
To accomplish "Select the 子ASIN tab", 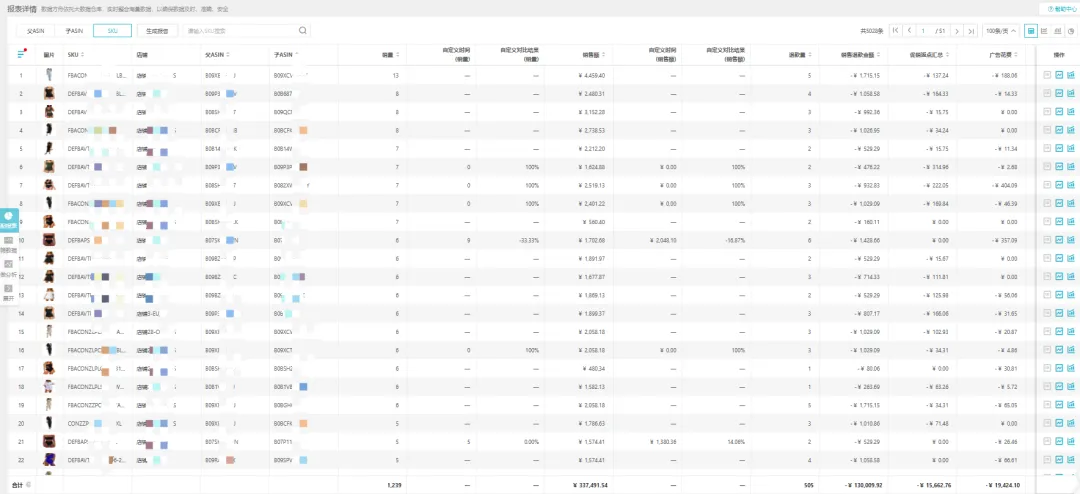I will pyautogui.click(x=74, y=30).
